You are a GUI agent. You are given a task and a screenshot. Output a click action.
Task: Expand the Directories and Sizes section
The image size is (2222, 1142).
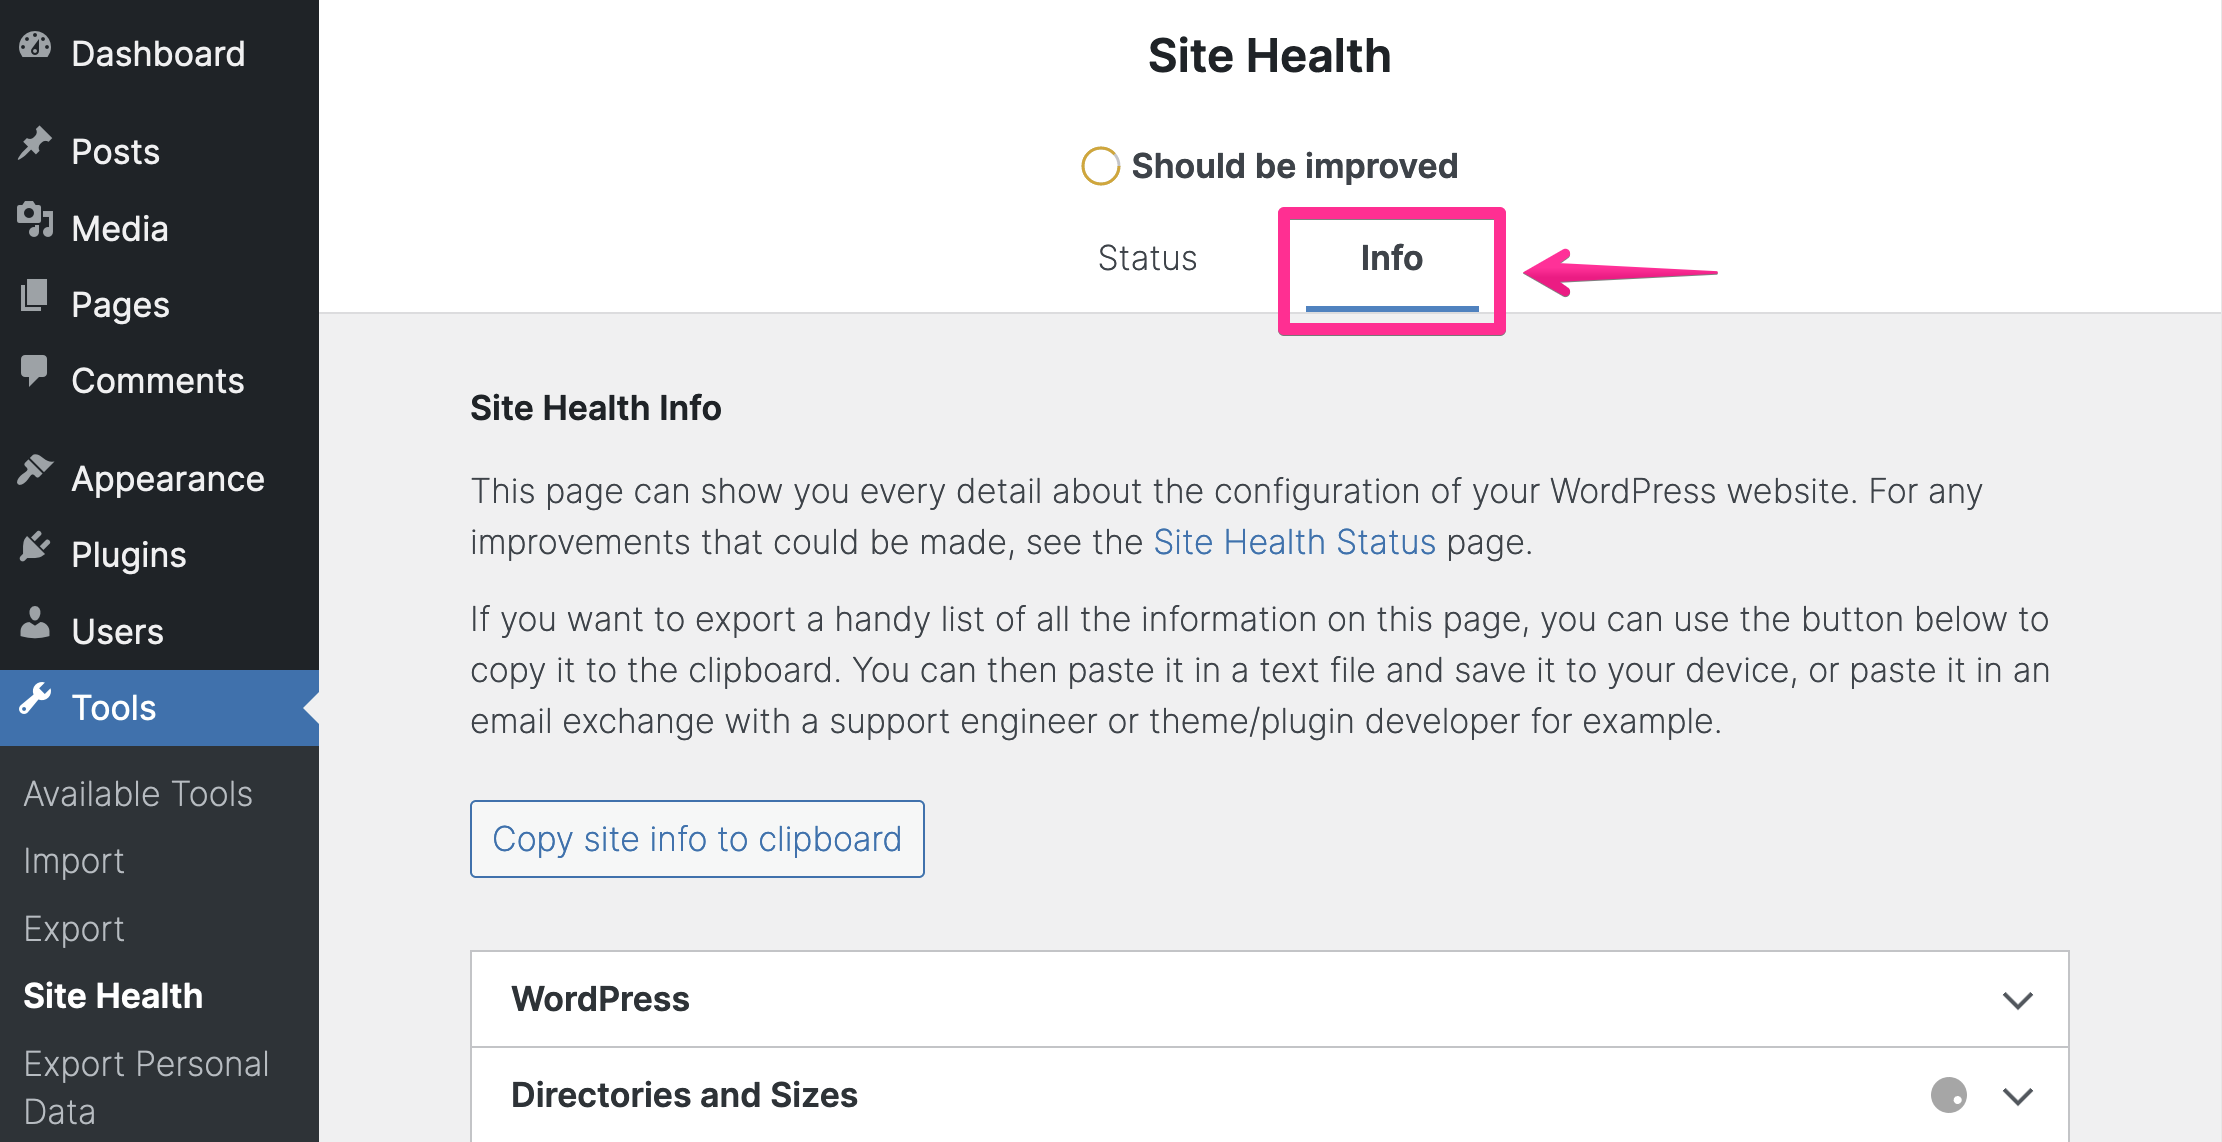(684, 1094)
